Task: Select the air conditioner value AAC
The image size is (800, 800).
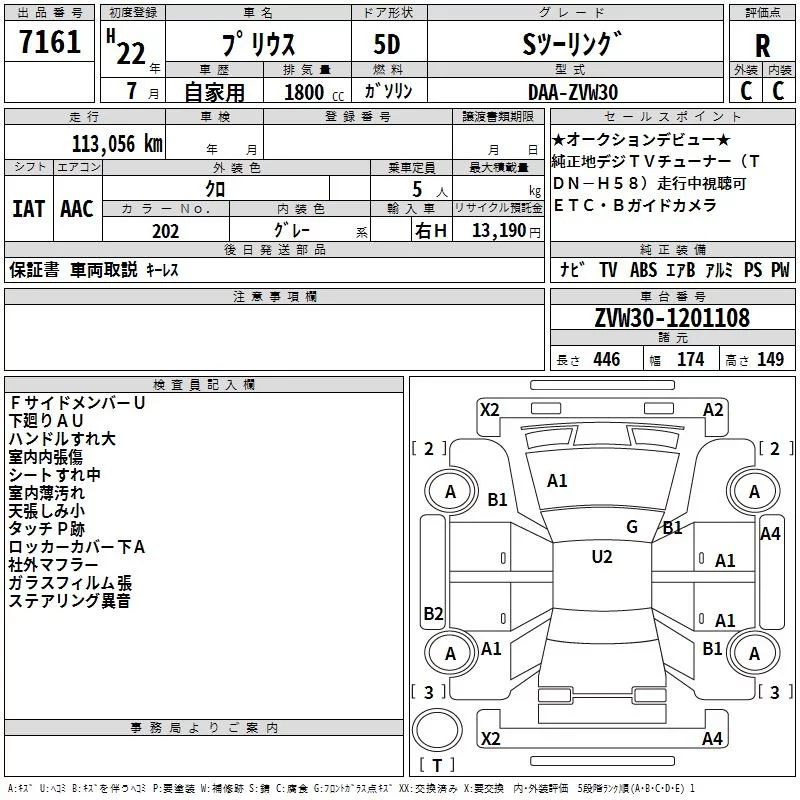Action: (77, 209)
